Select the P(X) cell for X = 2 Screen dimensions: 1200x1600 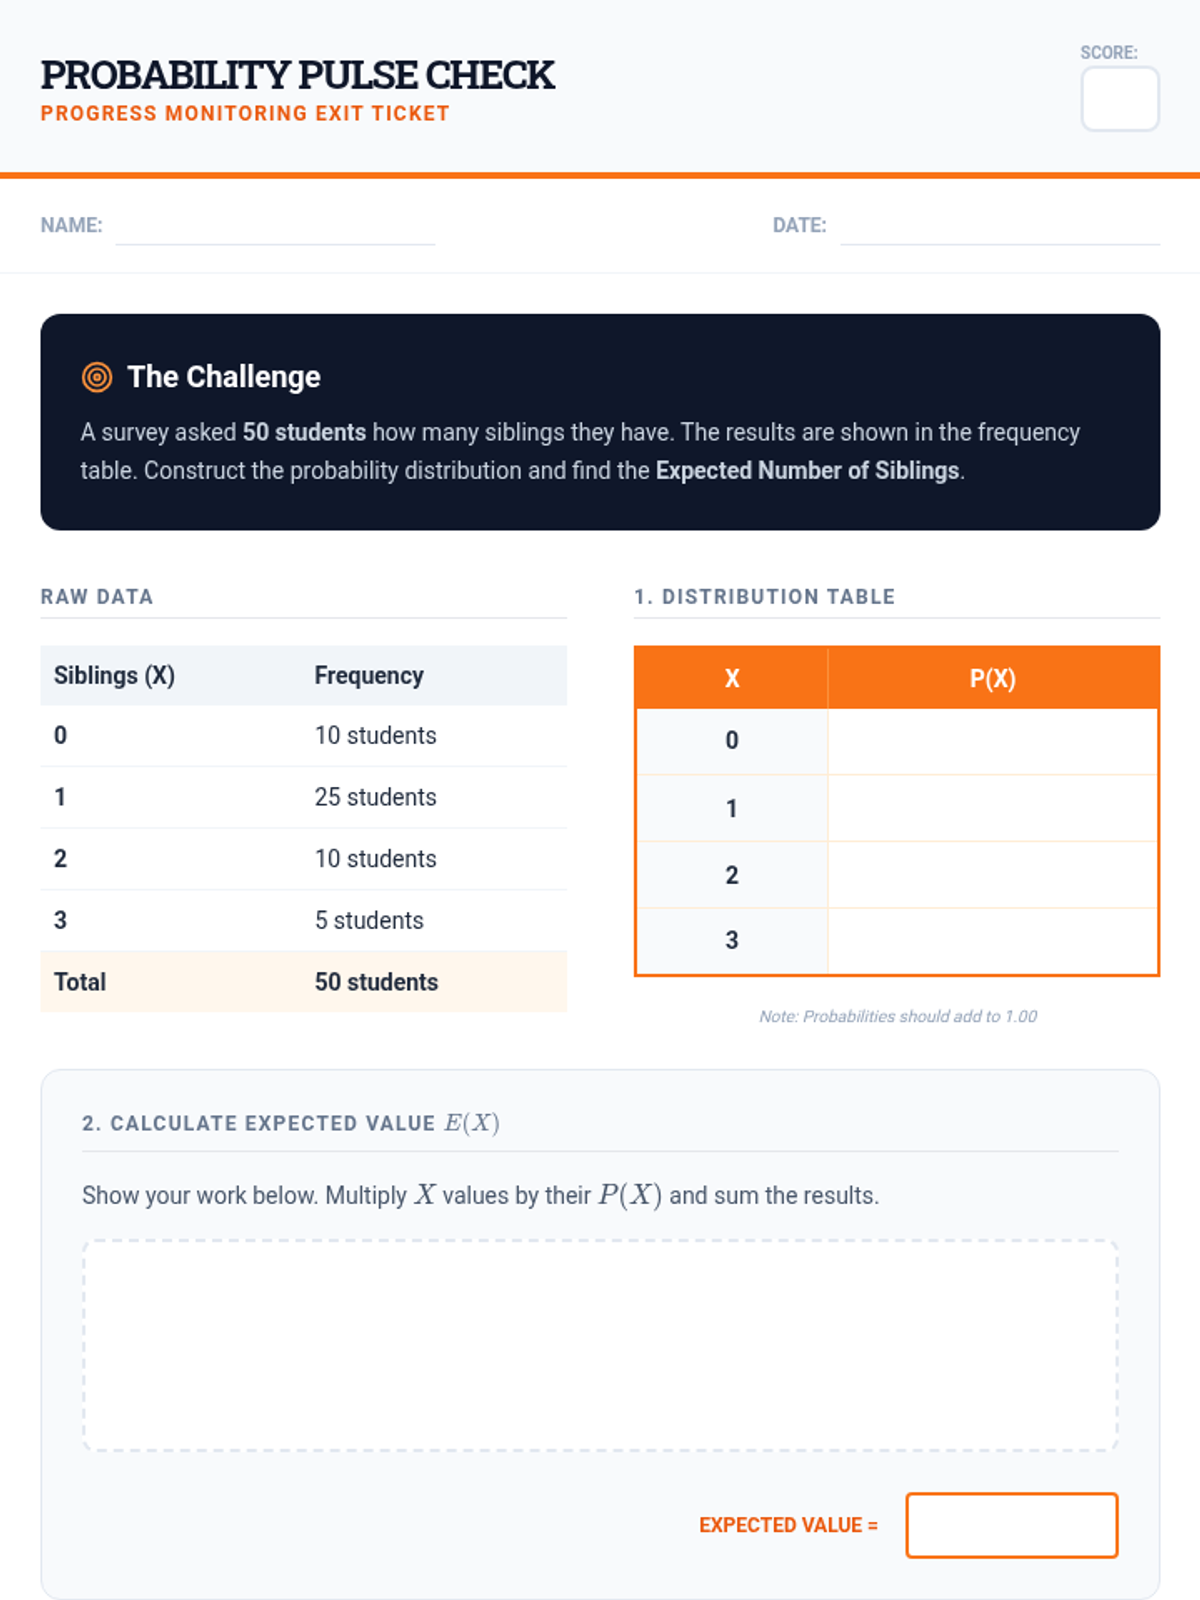point(993,875)
